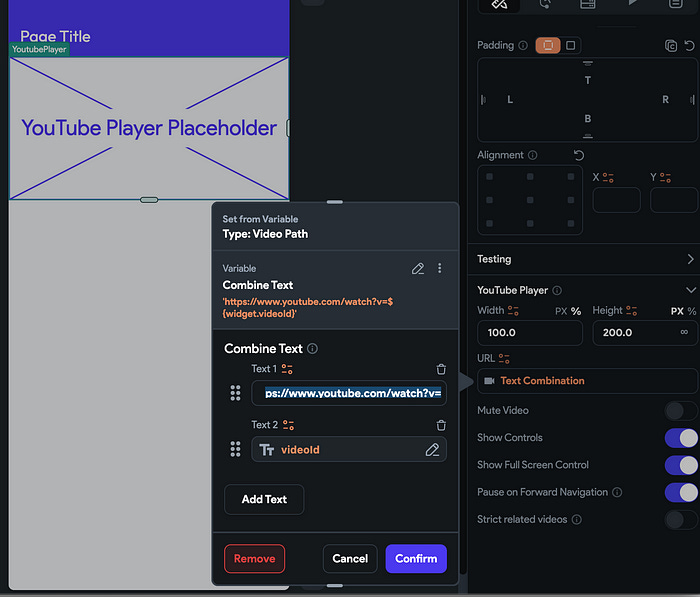Select top-left alignment dot

click(490, 177)
